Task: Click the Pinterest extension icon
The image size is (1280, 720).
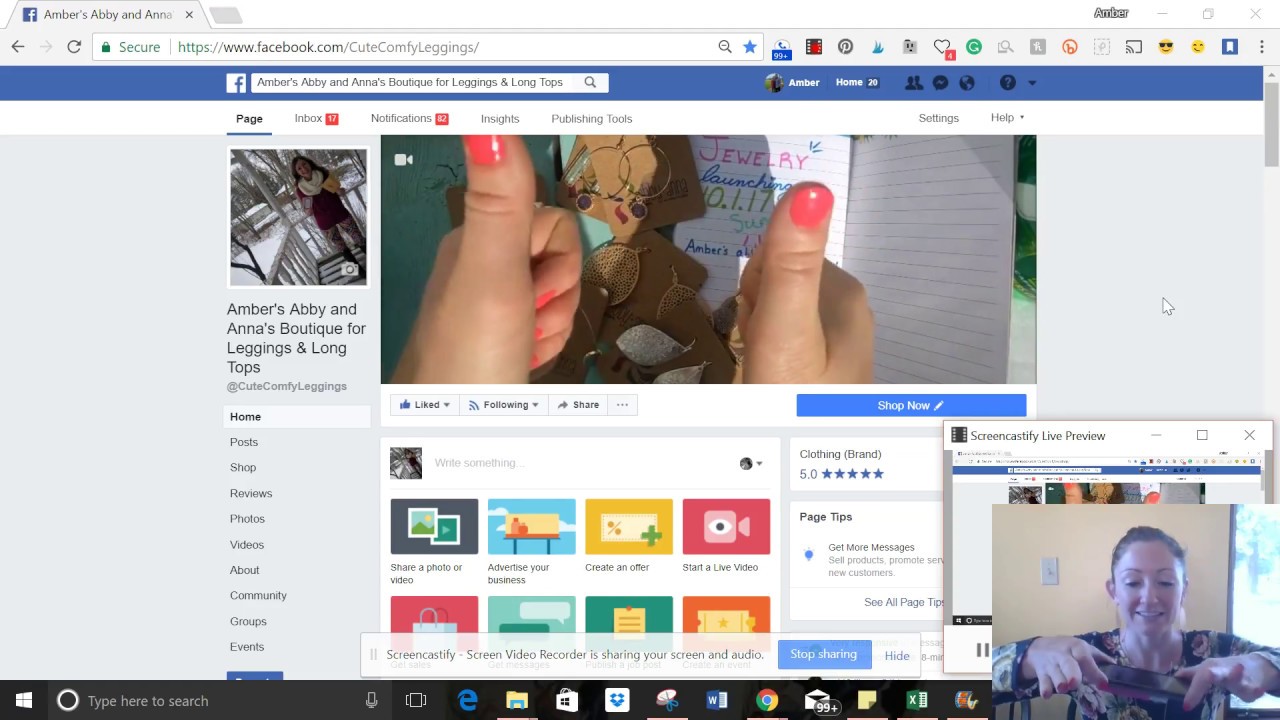Action: click(x=846, y=47)
